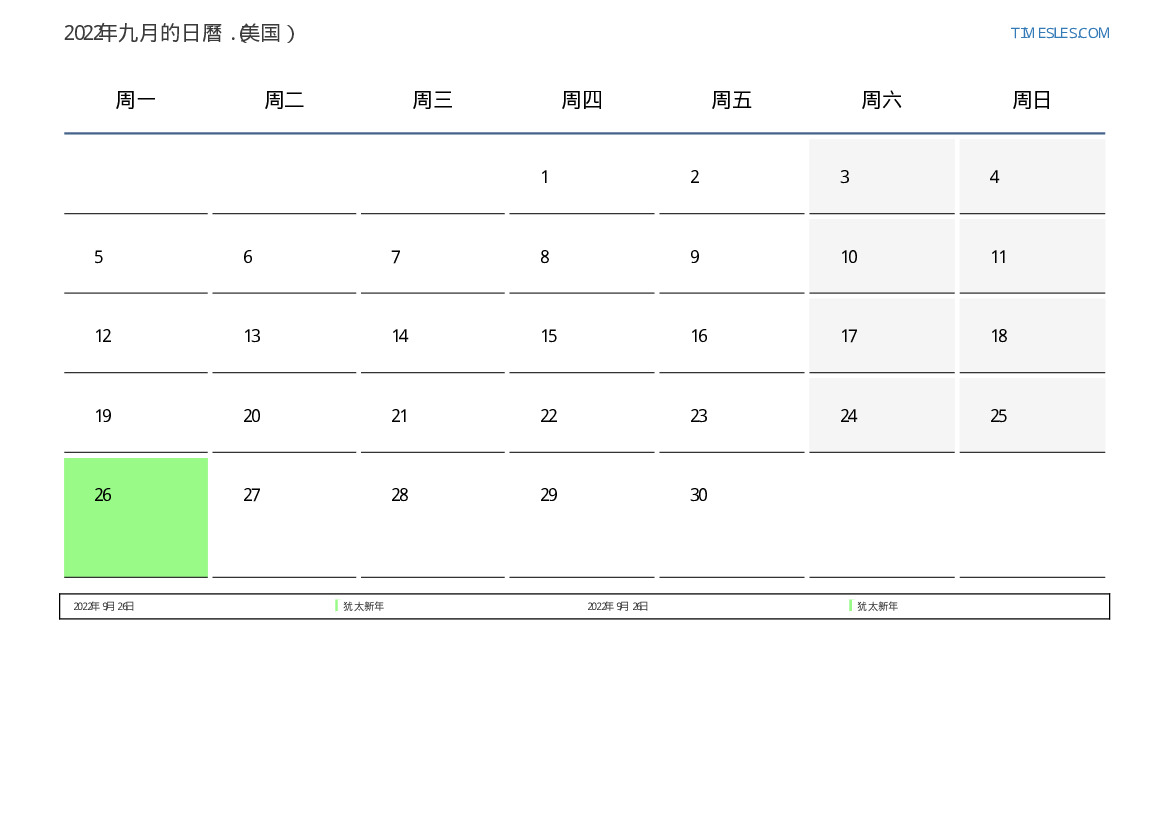Select date 1 in the calendar

545,177
